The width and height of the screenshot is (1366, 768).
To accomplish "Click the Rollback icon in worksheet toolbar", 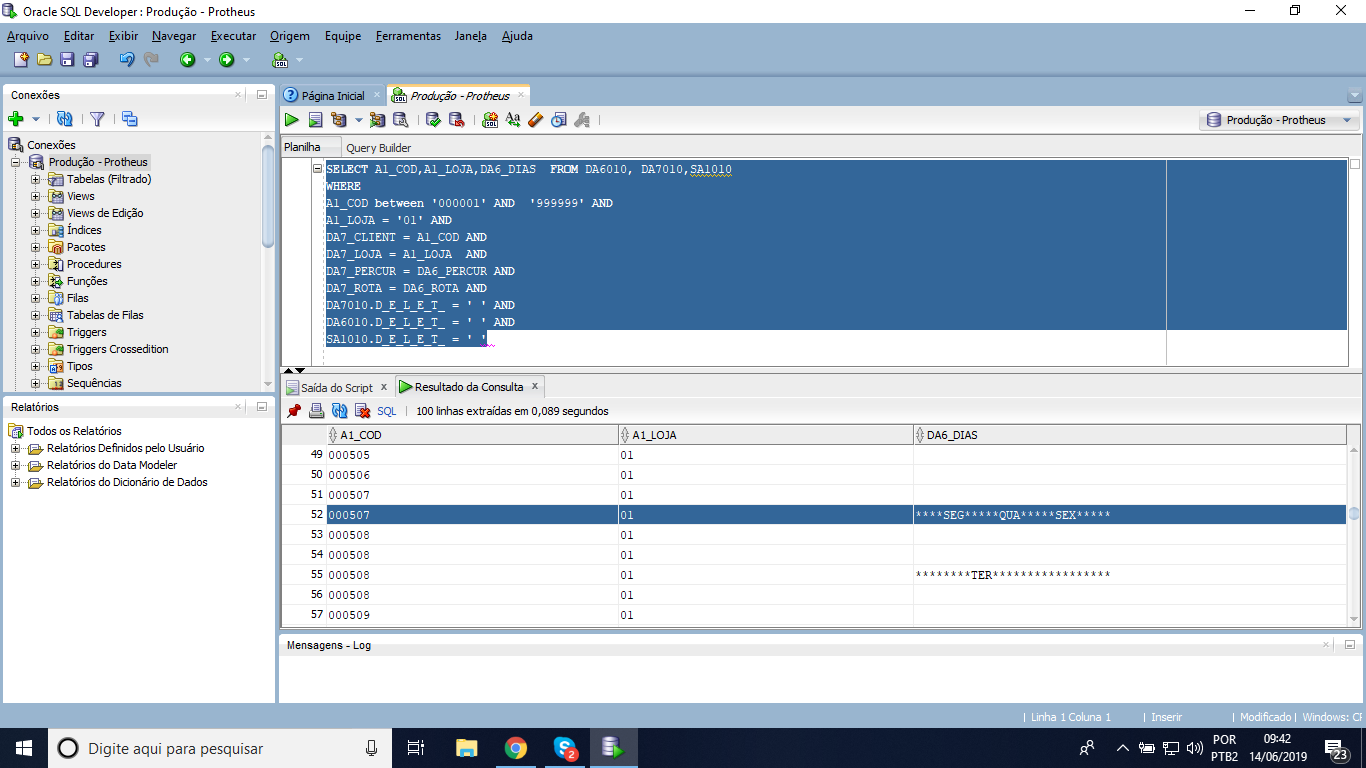I will point(456,120).
